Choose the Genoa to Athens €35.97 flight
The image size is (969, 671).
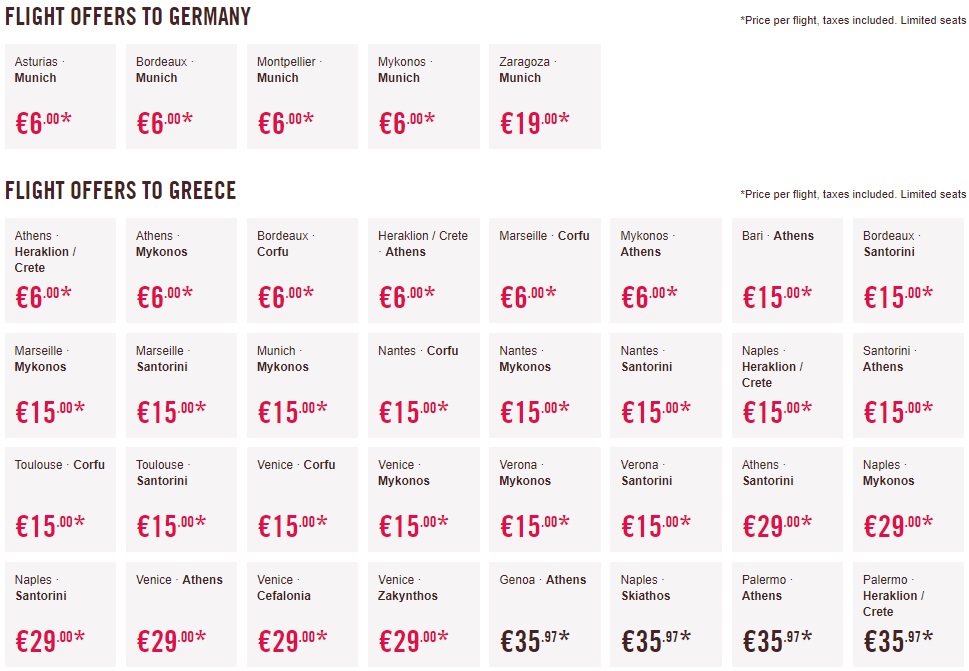[545, 614]
